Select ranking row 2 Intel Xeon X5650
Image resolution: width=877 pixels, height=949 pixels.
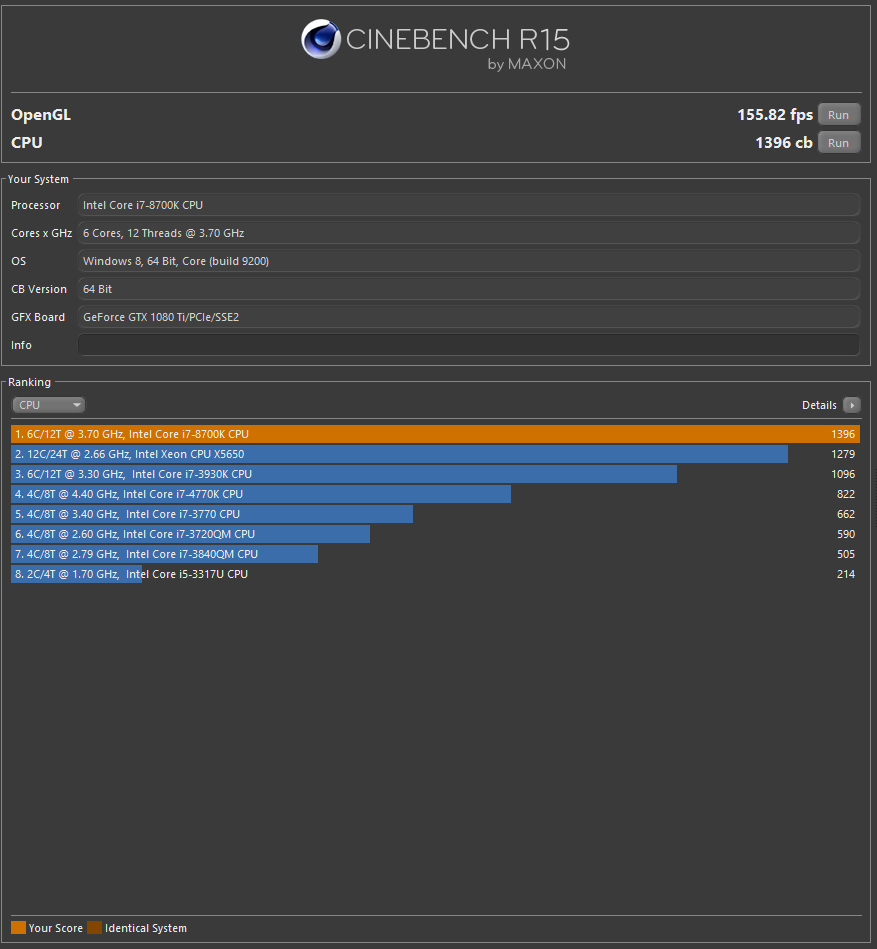(x=435, y=454)
